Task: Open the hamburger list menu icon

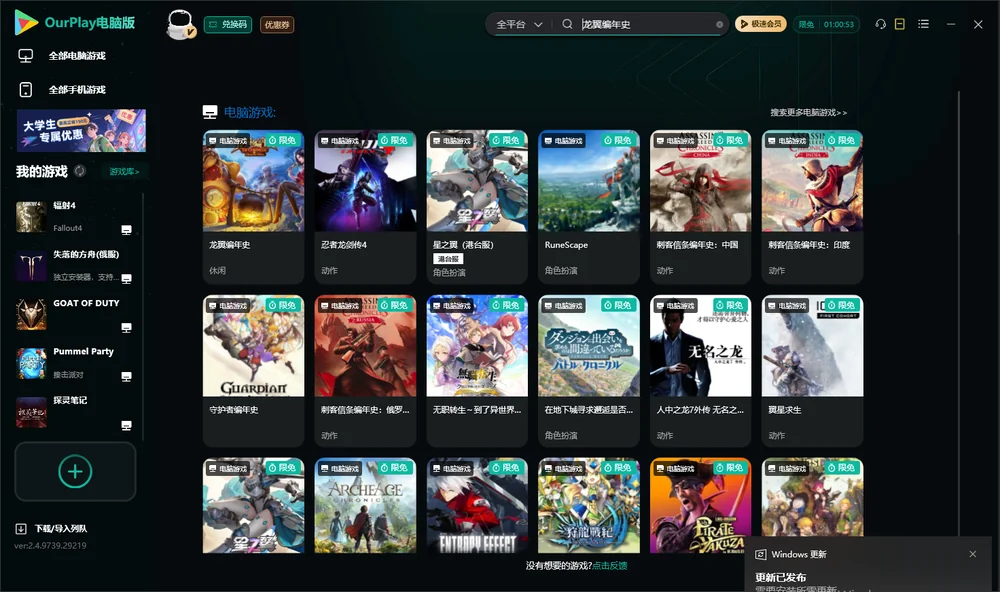Action: (923, 24)
